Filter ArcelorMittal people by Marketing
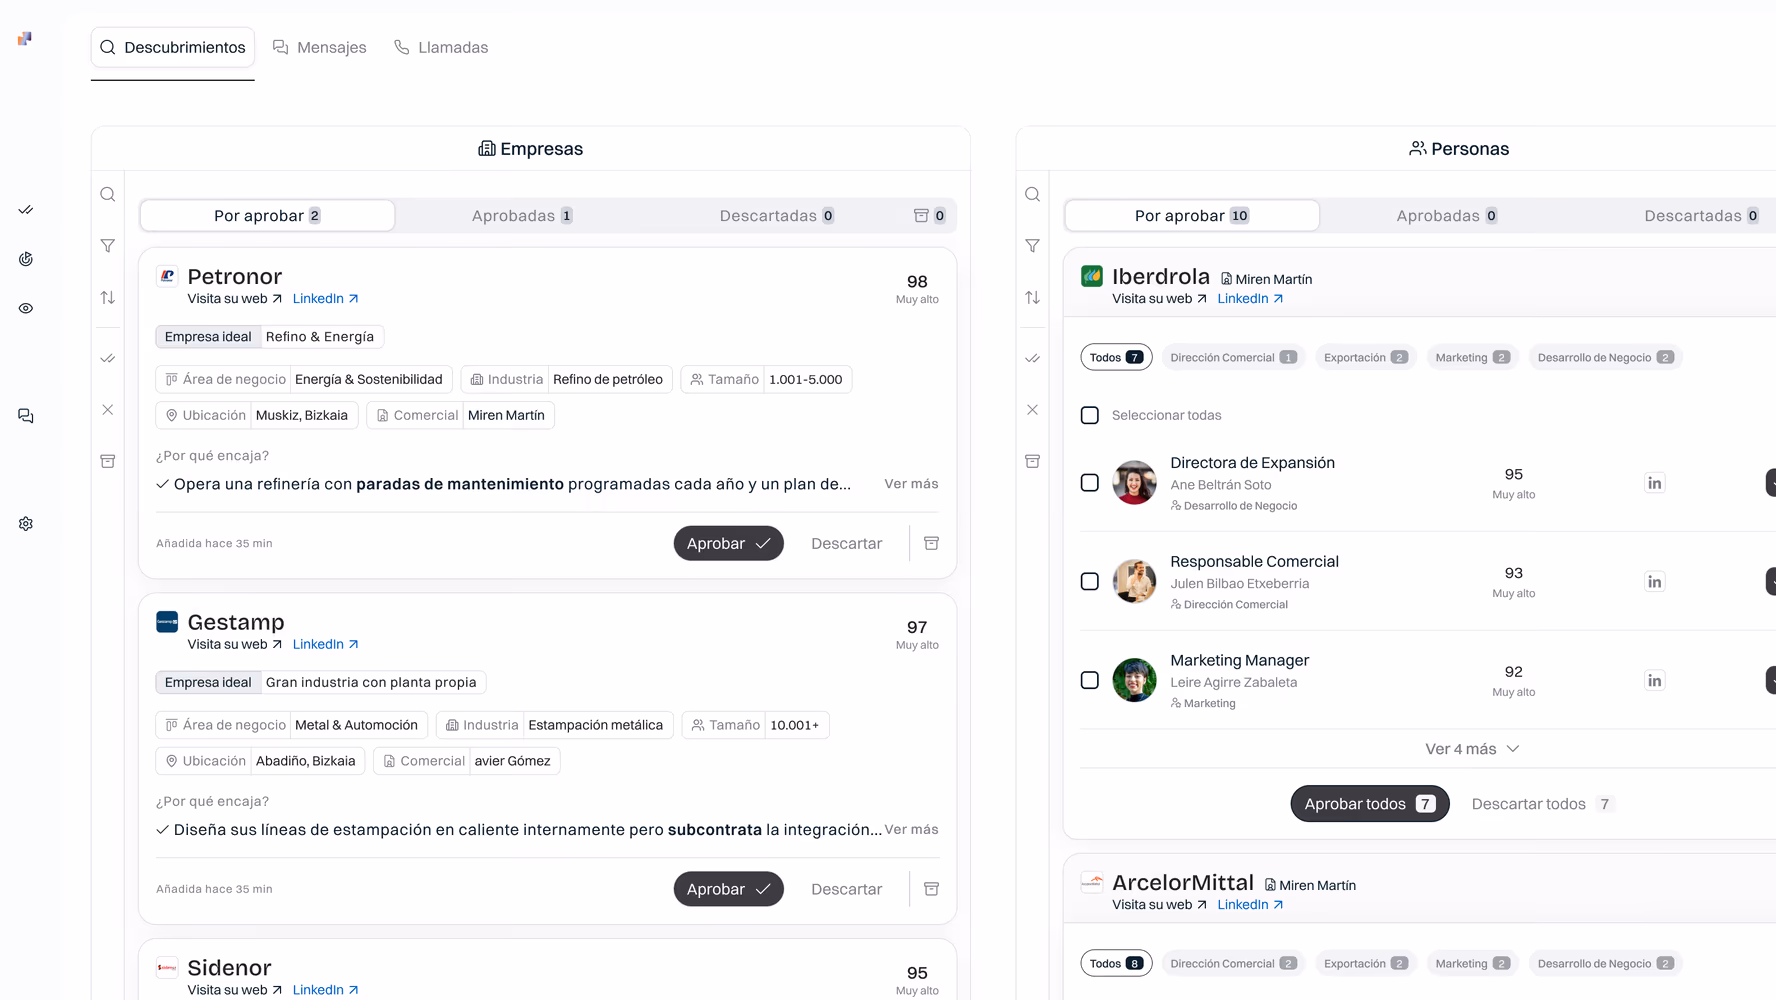This screenshot has width=1776, height=1000. tap(1472, 963)
